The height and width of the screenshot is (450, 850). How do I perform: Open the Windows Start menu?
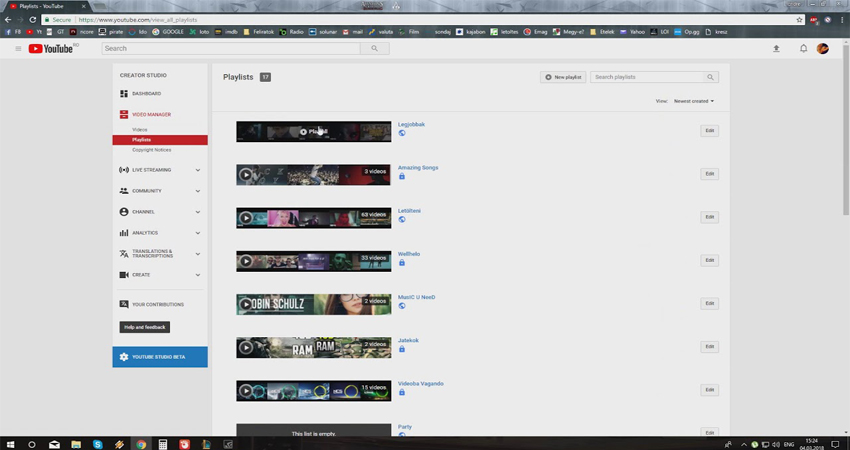point(10,444)
